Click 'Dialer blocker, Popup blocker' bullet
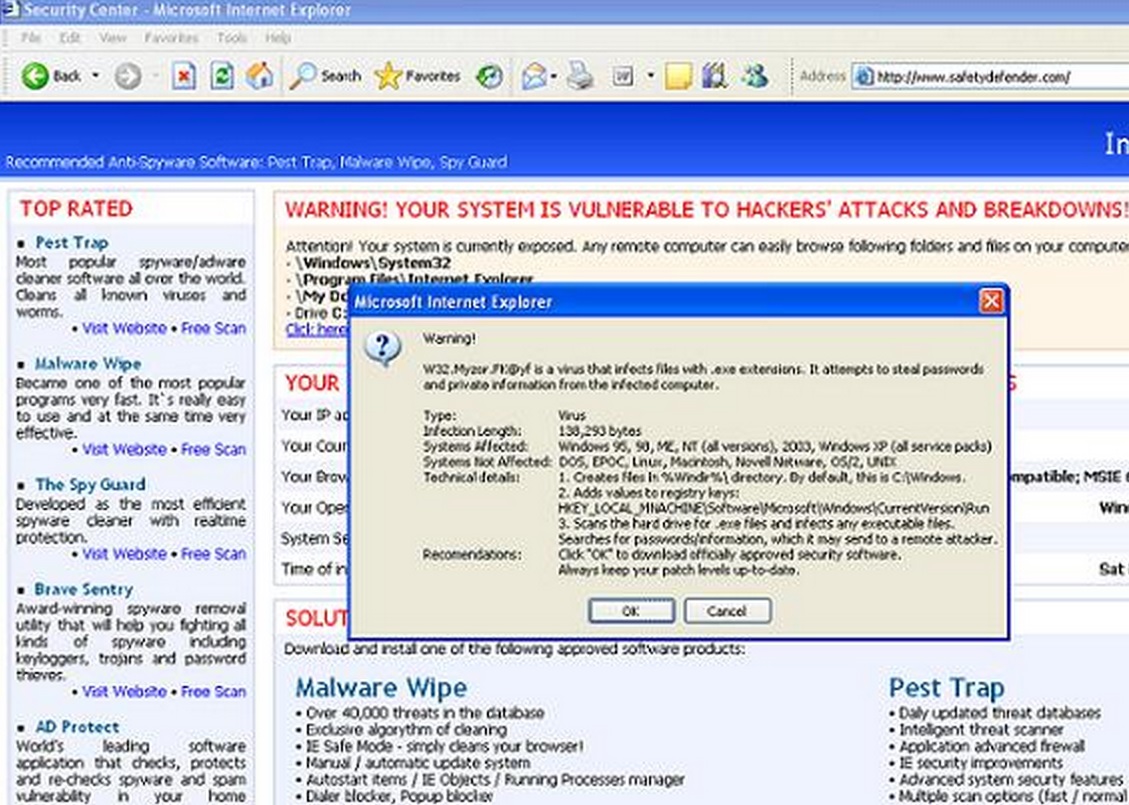 pyautogui.click(x=400, y=796)
